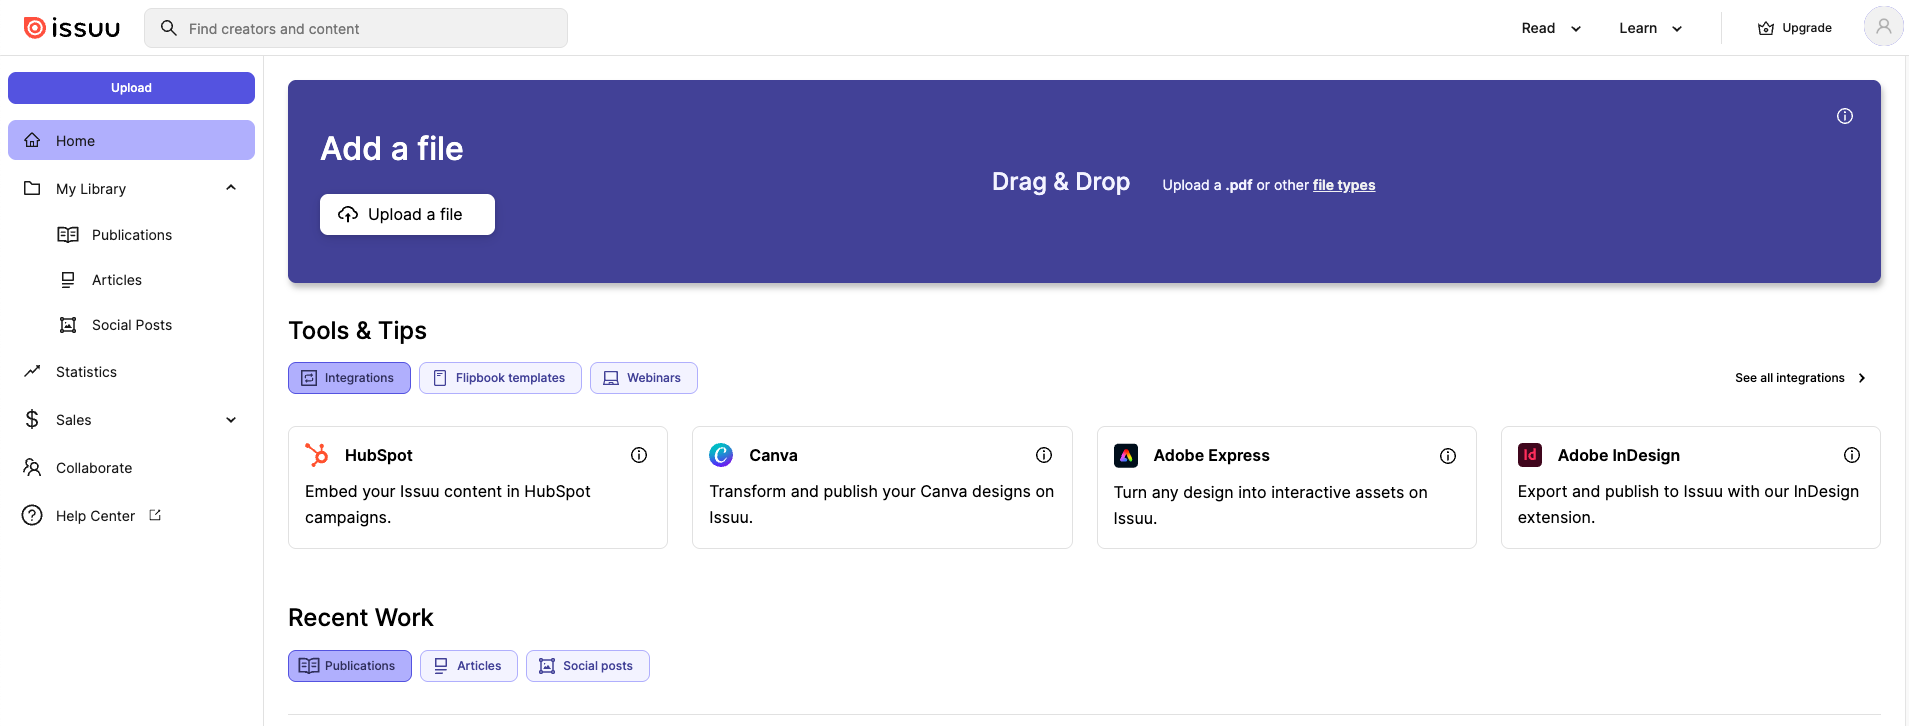The width and height of the screenshot is (1909, 726).
Task: Click the Upgrade button
Action: (x=1795, y=28)
